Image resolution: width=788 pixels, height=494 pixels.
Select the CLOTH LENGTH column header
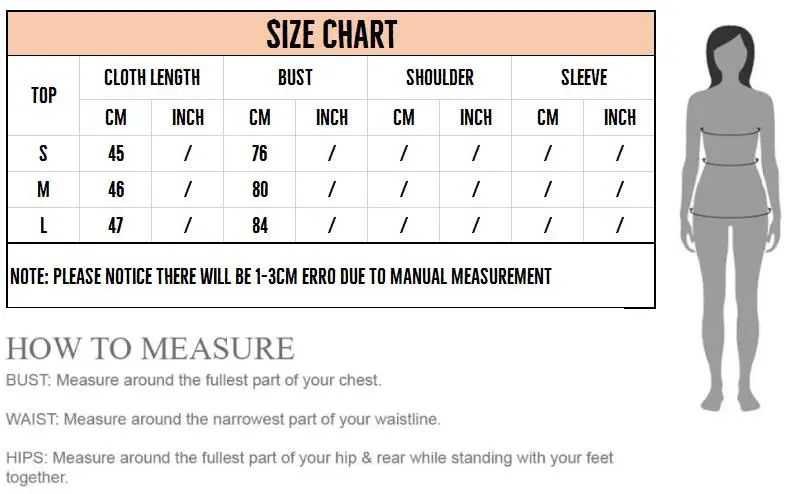click(152, 77)
